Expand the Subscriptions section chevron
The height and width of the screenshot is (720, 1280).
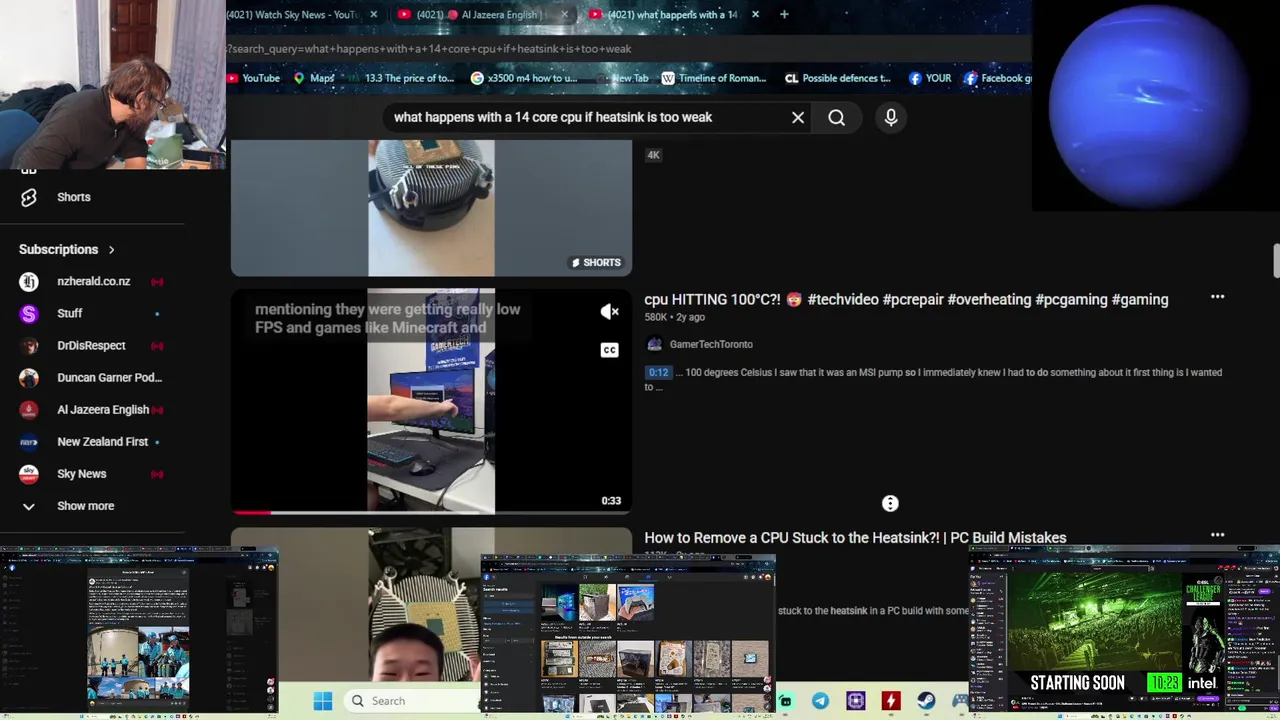click(x=111, y=250)
